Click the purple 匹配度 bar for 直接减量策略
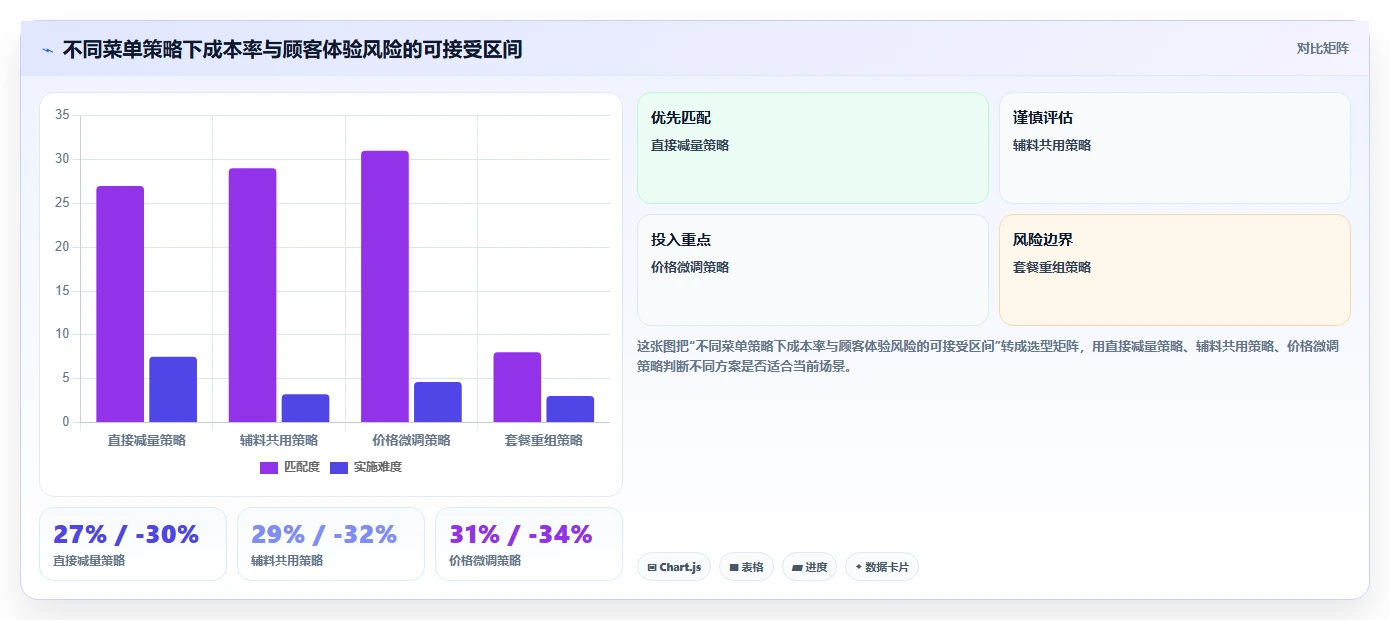 [x=120, y=304]
